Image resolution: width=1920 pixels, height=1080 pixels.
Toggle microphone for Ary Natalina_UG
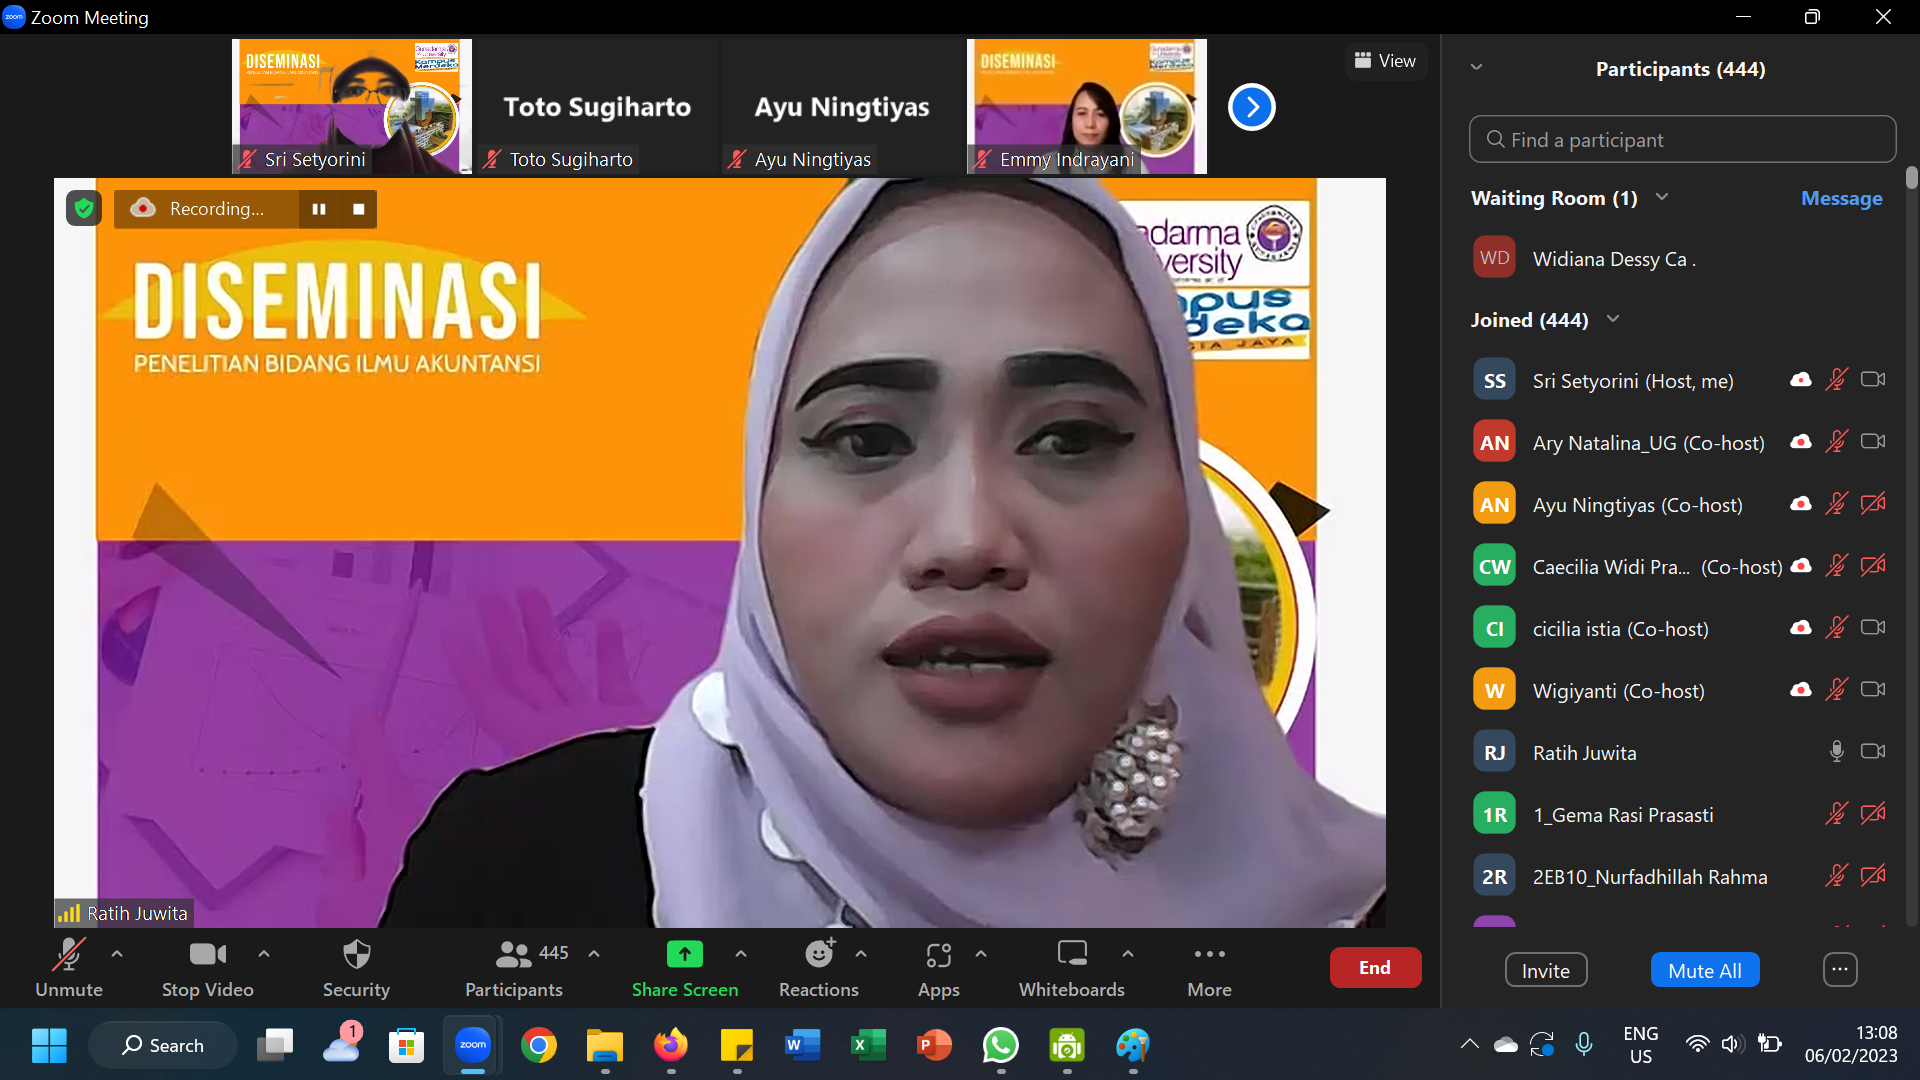pyautogui.click(x=1836, y=442)
